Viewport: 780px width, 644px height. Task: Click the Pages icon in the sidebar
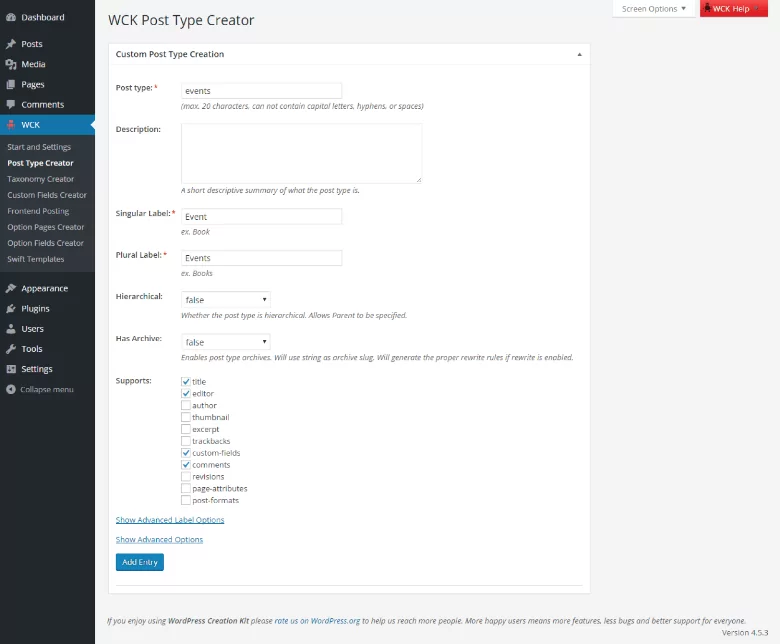pyautogui.click(x=11, y=85)
